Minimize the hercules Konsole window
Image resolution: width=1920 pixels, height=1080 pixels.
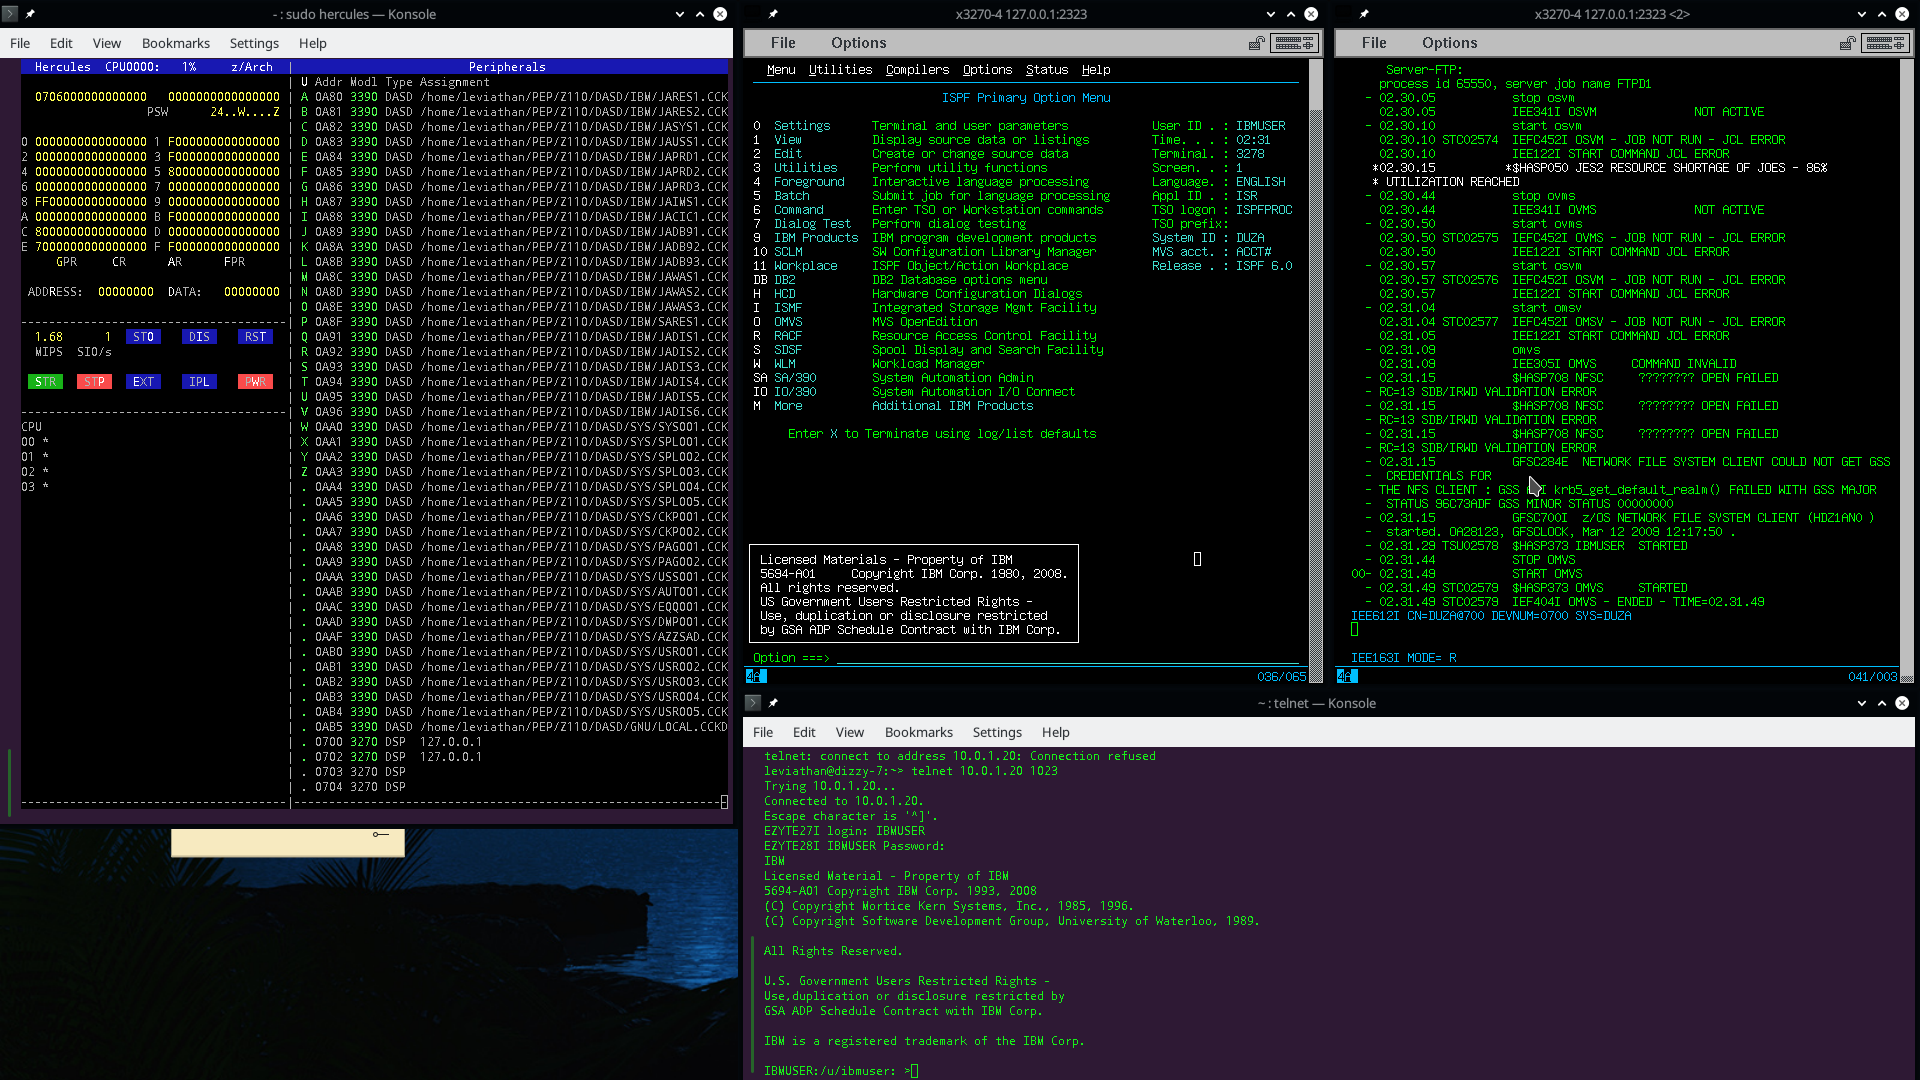click(x=680, y=14)
